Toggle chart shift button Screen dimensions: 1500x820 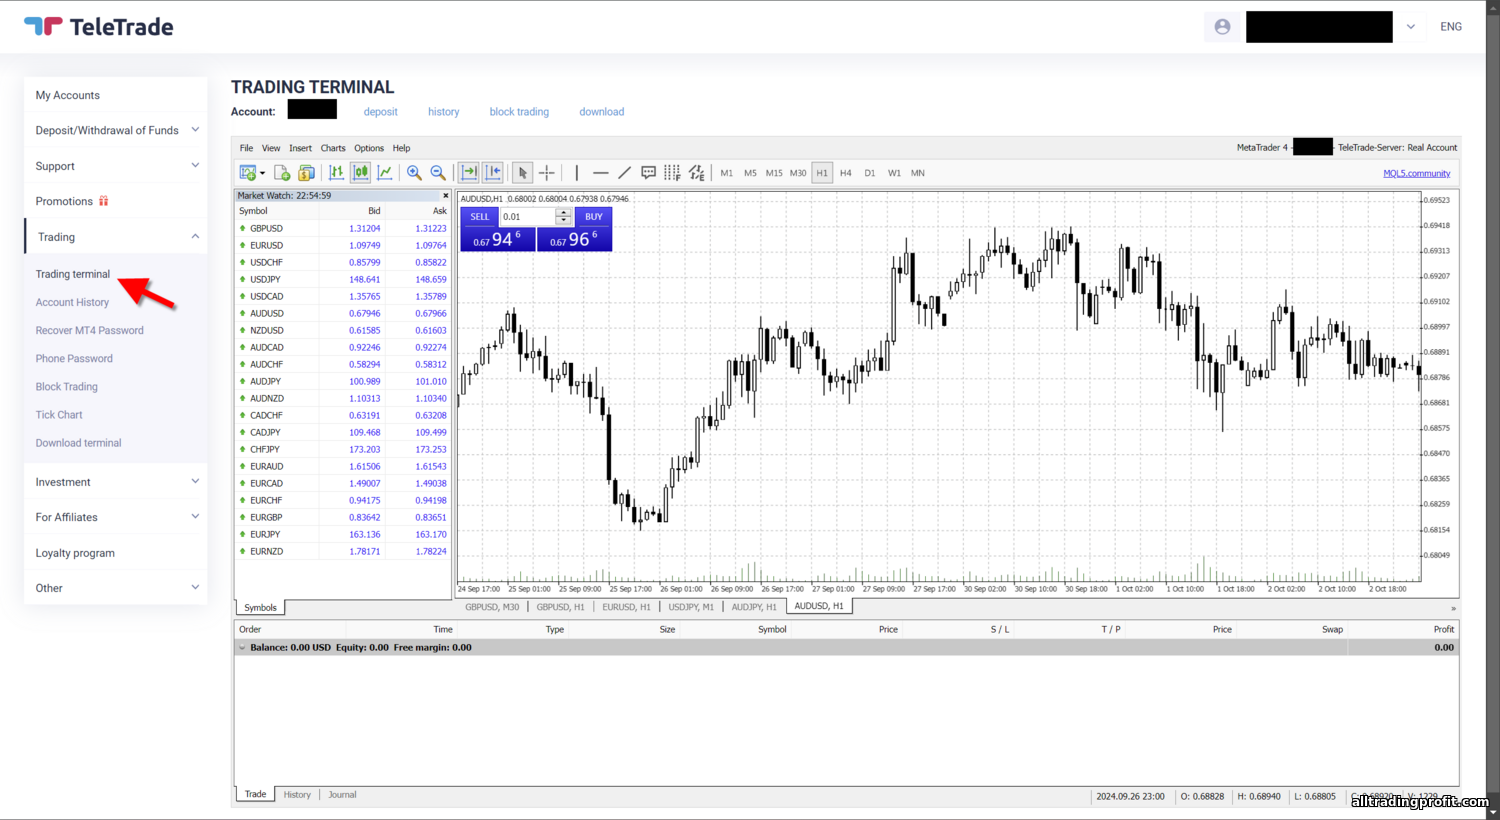[x=493, y=173]
